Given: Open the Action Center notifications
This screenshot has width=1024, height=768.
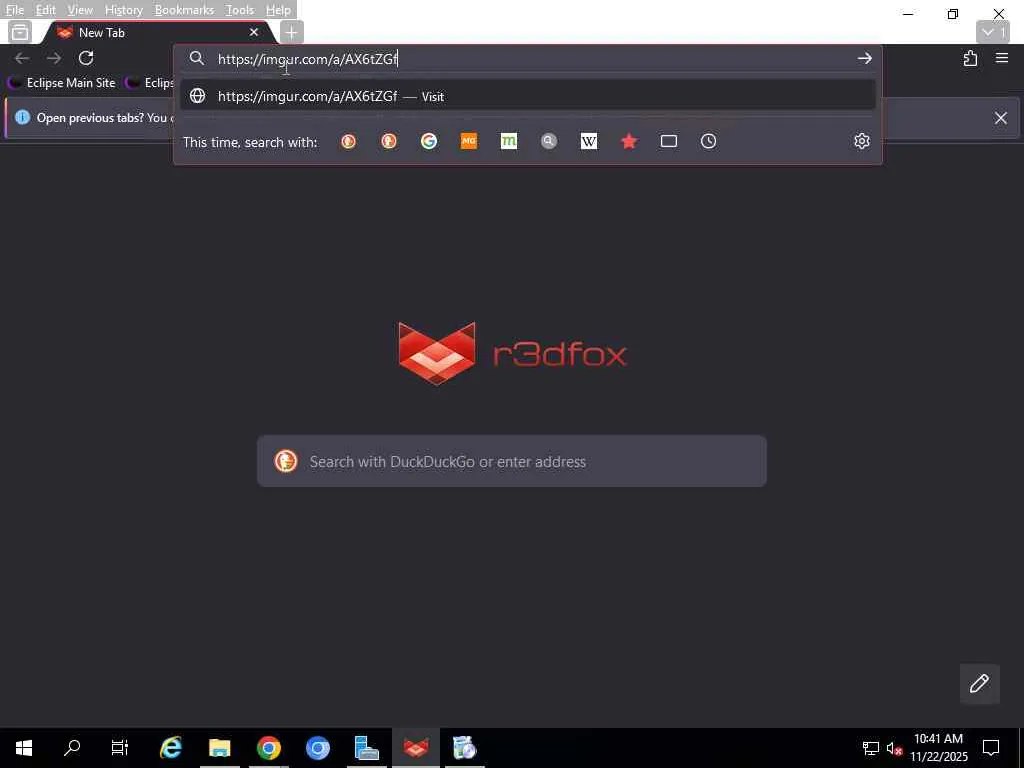Looking at the screenshot, I should [991, 748].
